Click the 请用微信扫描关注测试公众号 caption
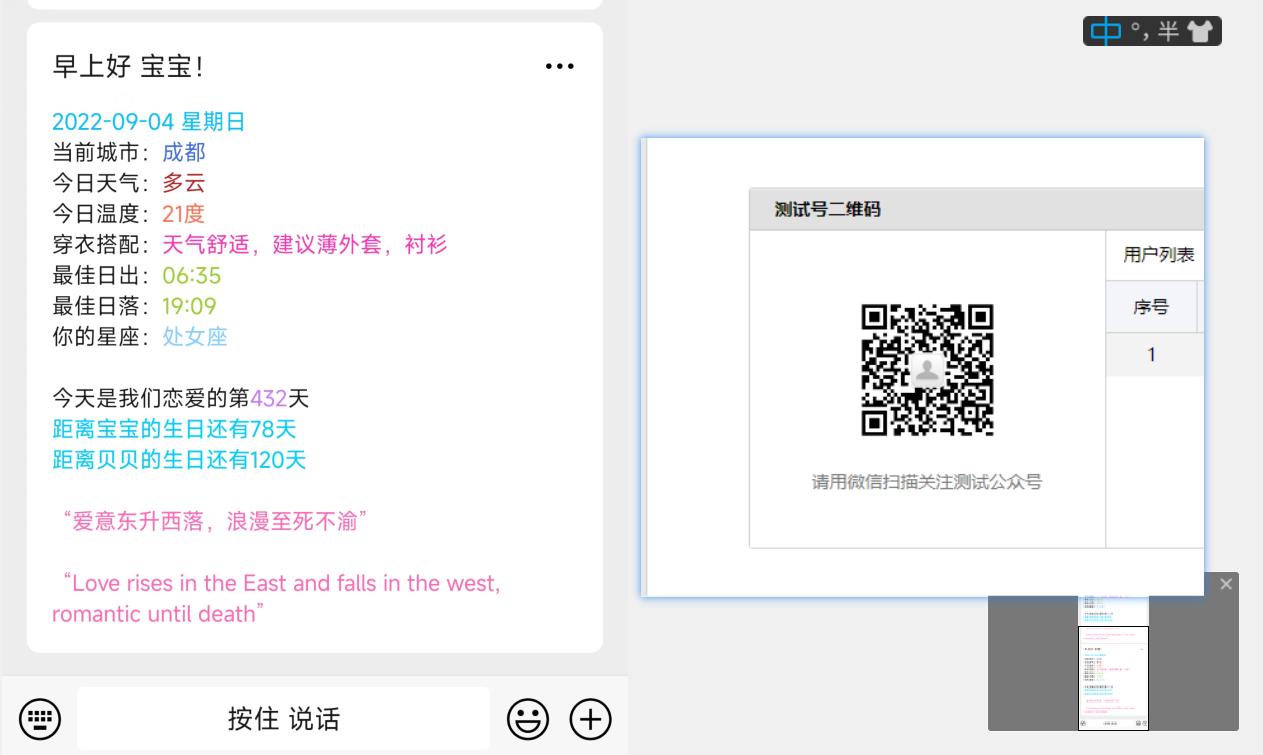The height and width of the screenshot is (755, 1263). click(x=927, y=482)
